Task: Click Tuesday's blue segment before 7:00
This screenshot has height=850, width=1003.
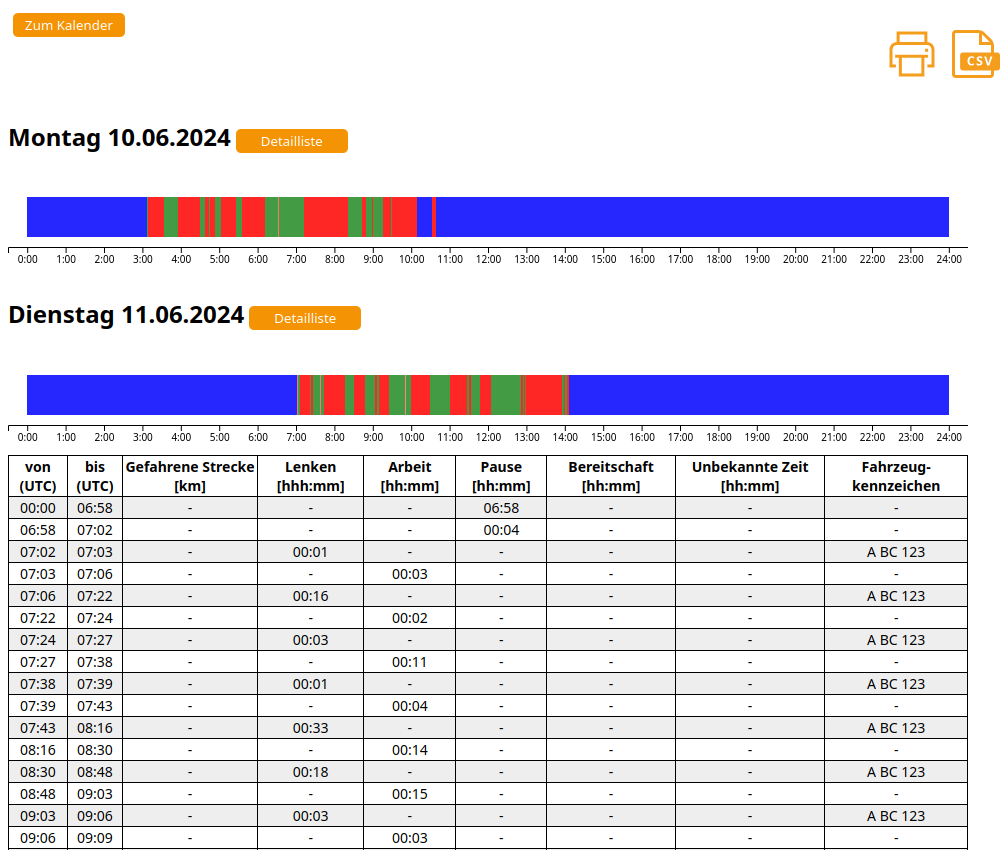Action: (x=160, y=395)
